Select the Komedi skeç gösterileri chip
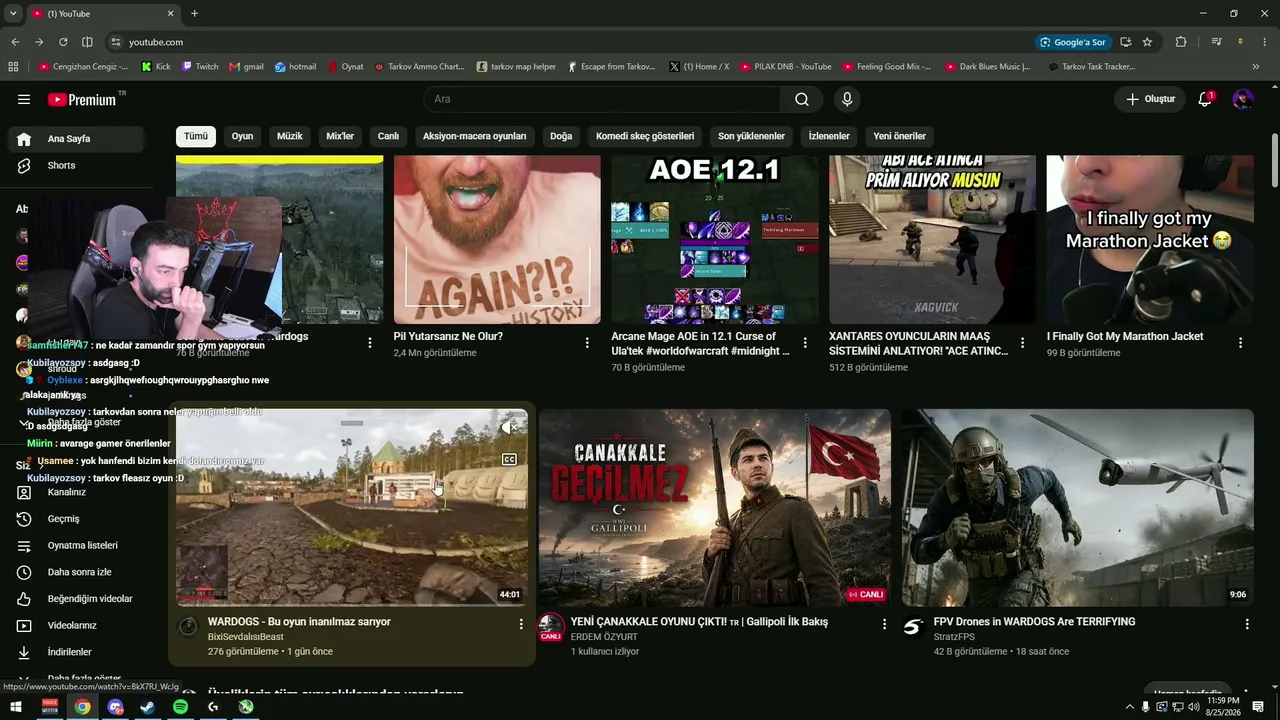 pos(645,136)
